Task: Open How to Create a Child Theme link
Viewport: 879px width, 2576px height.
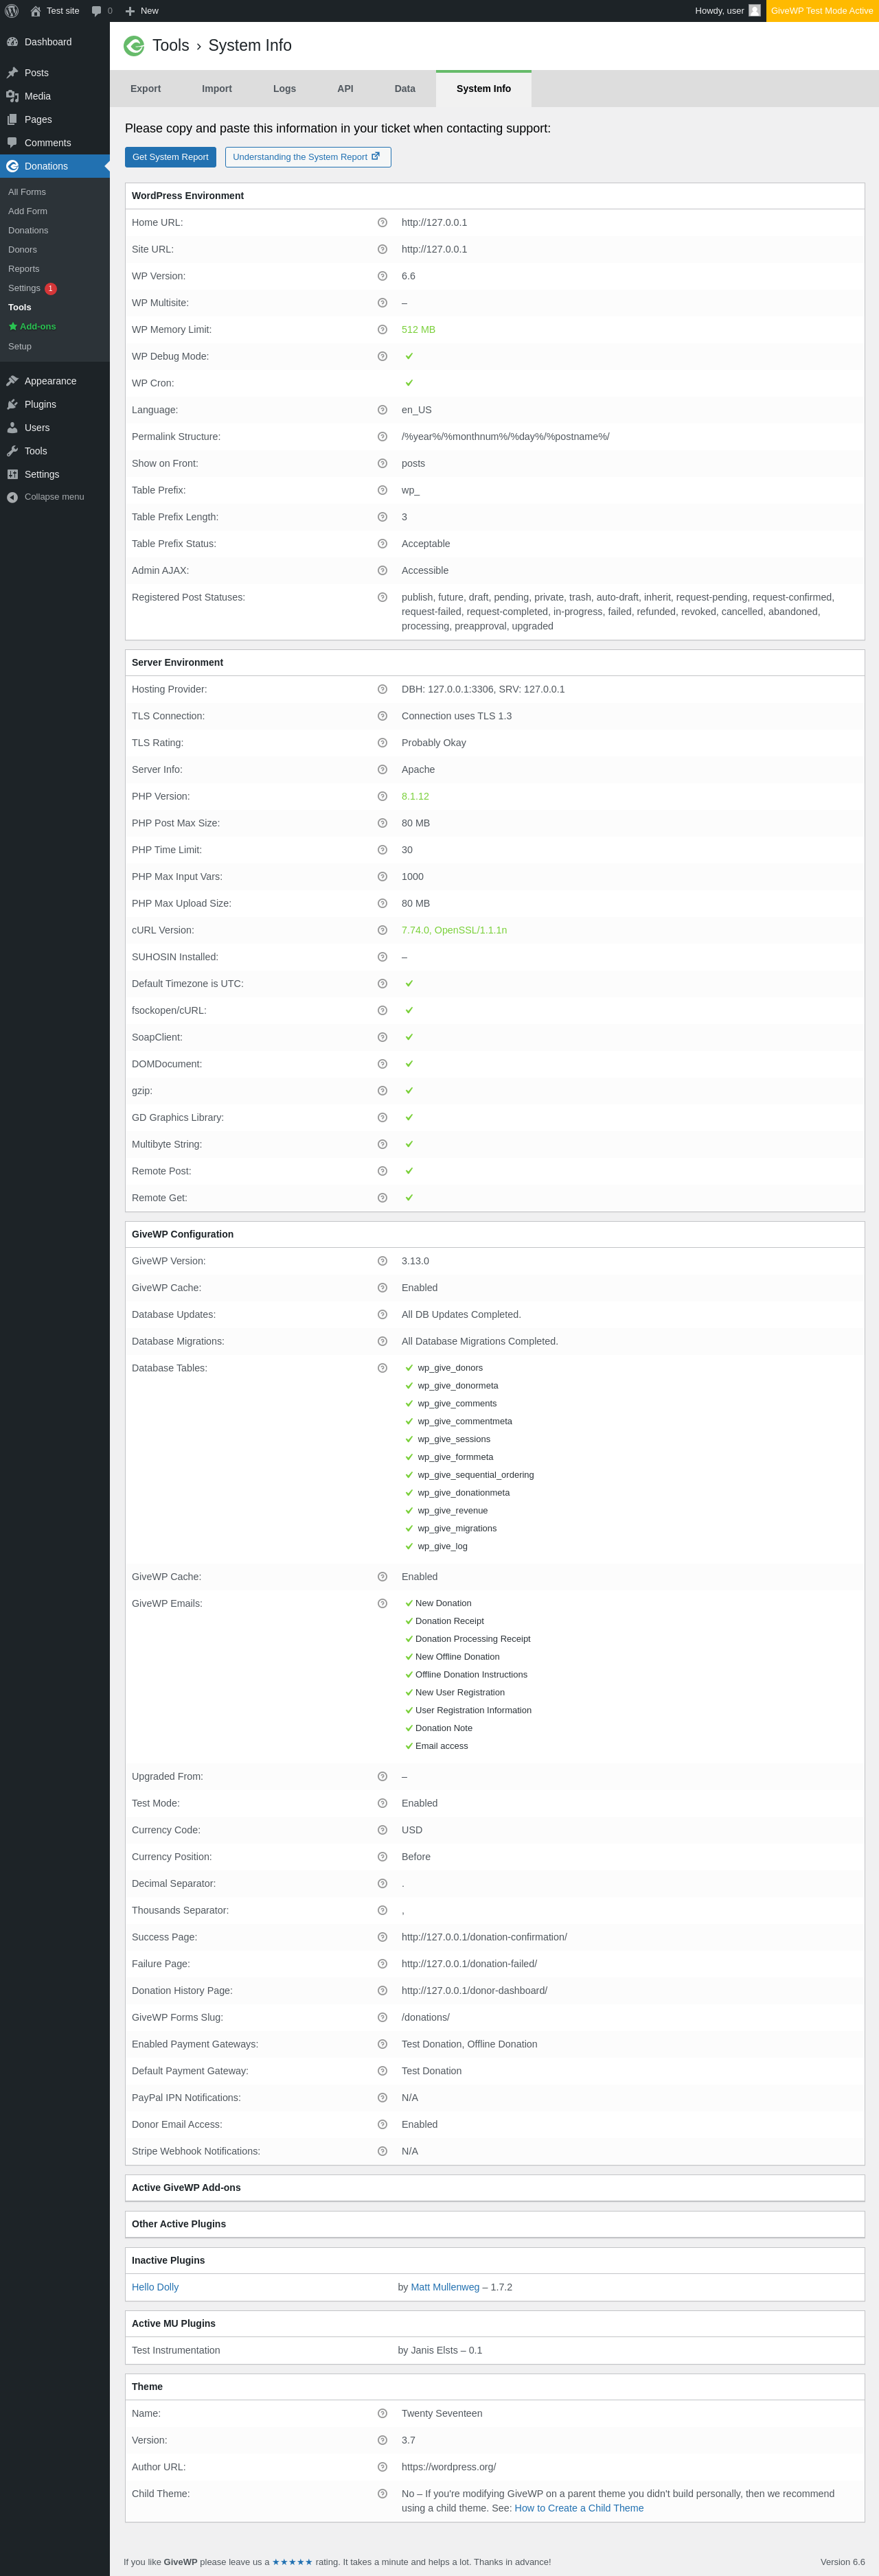Action: coord(578,2508)
